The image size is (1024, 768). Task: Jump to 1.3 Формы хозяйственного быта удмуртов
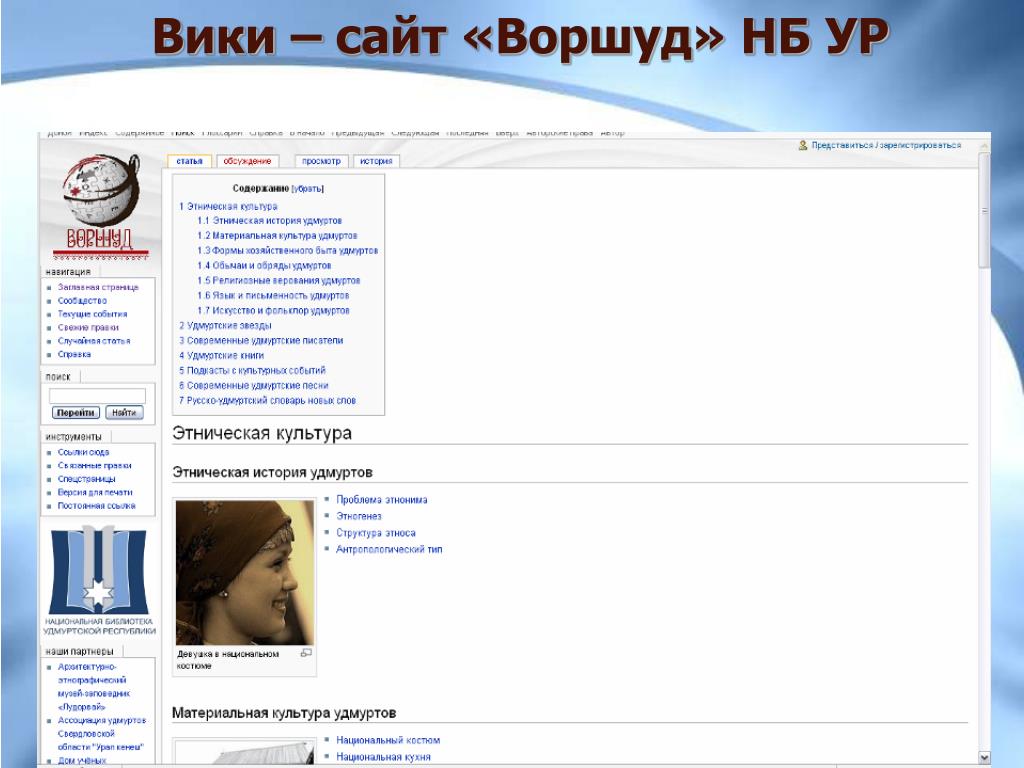pyautogui.click(x=287, y=251)
